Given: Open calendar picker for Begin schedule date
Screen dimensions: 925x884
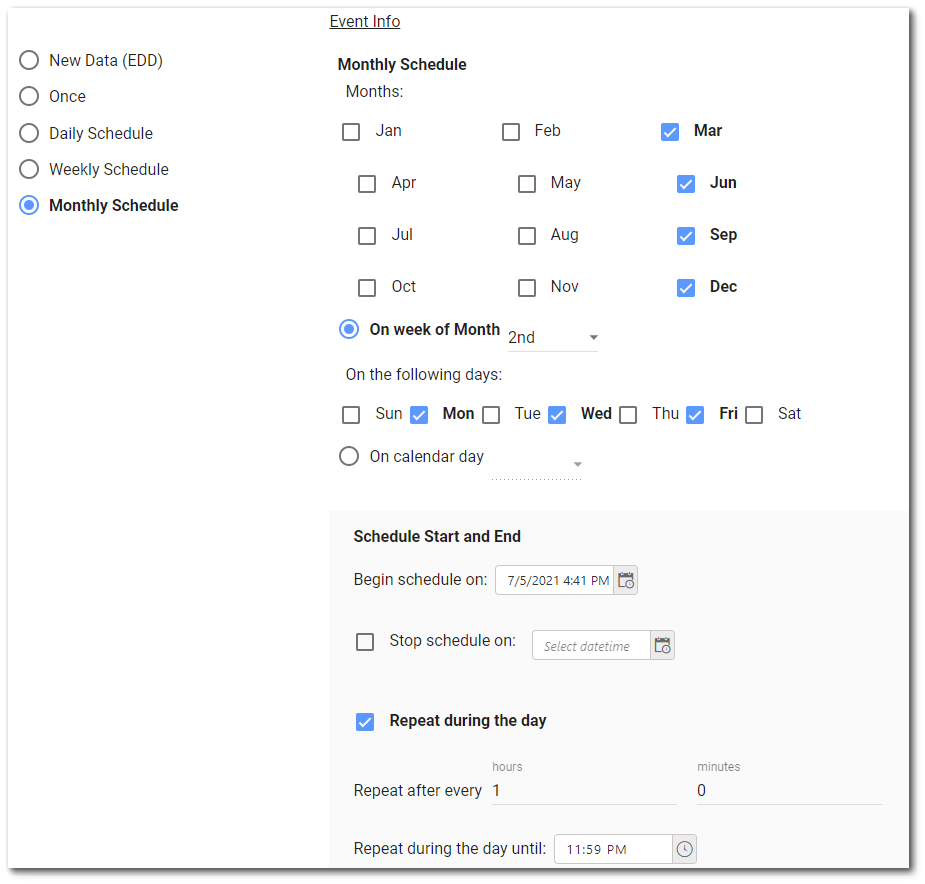Looking at the screenshot, I should (626, 580).
